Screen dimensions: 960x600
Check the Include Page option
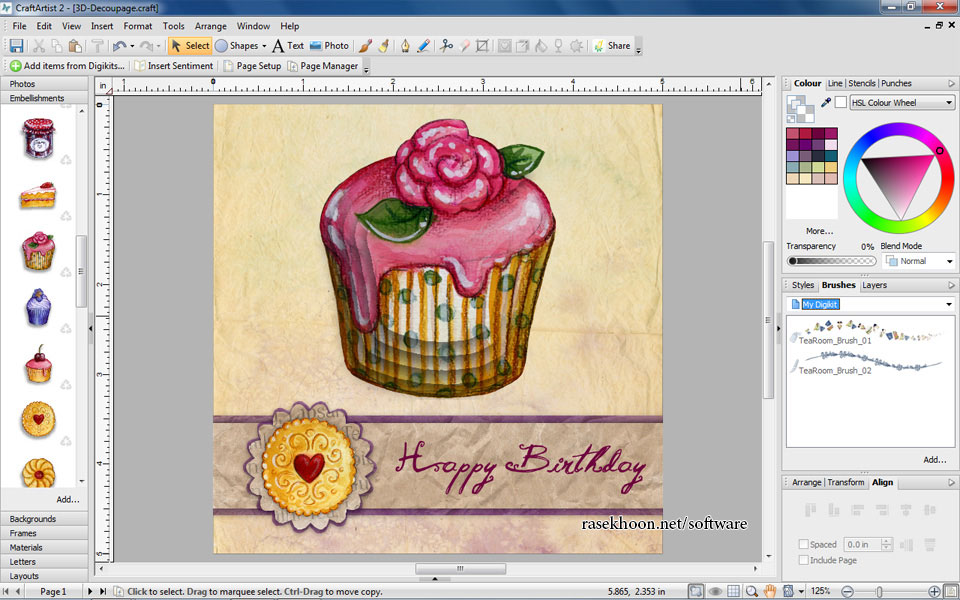pyautogui.click(x=803, y=560)
